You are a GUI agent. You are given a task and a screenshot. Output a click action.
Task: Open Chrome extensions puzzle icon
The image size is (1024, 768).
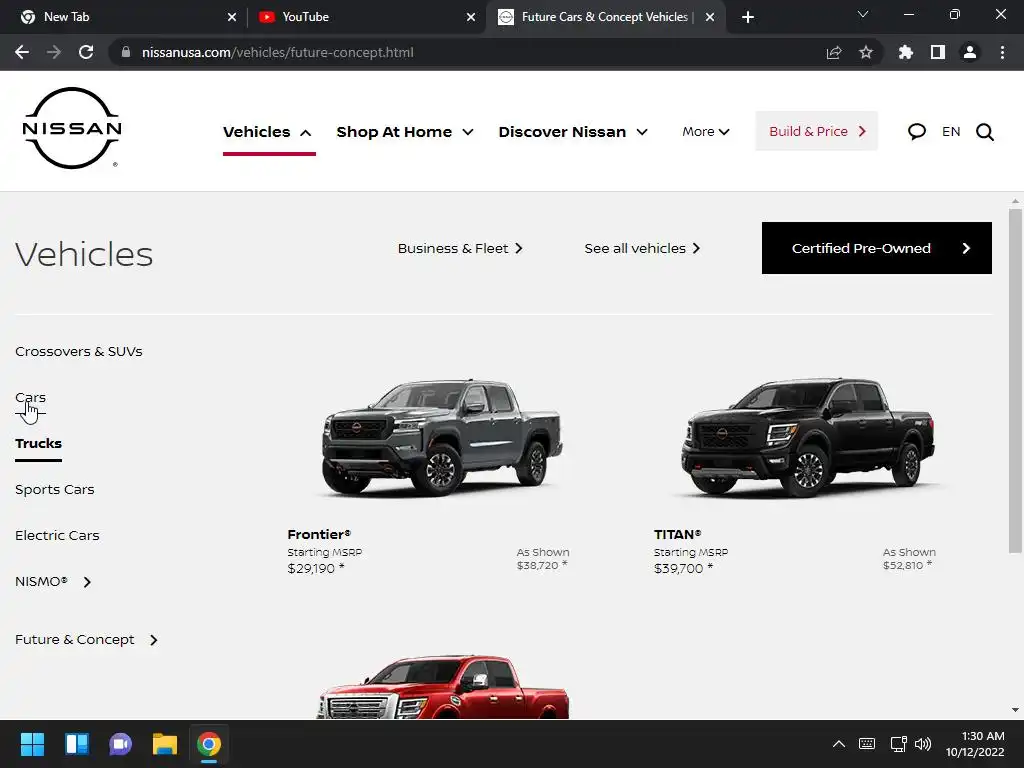905,52
